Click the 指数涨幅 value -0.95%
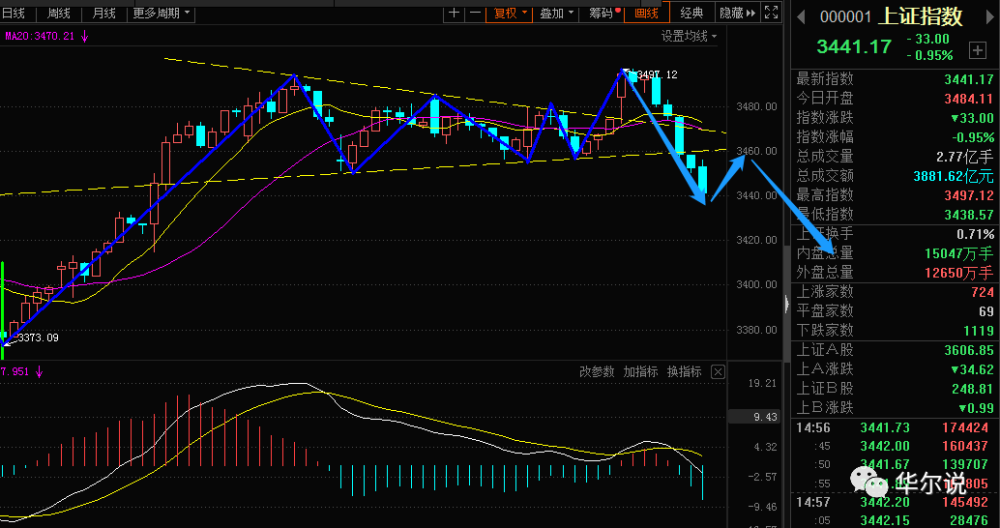This screenshot has width=1000, height=528. [973, 137]
